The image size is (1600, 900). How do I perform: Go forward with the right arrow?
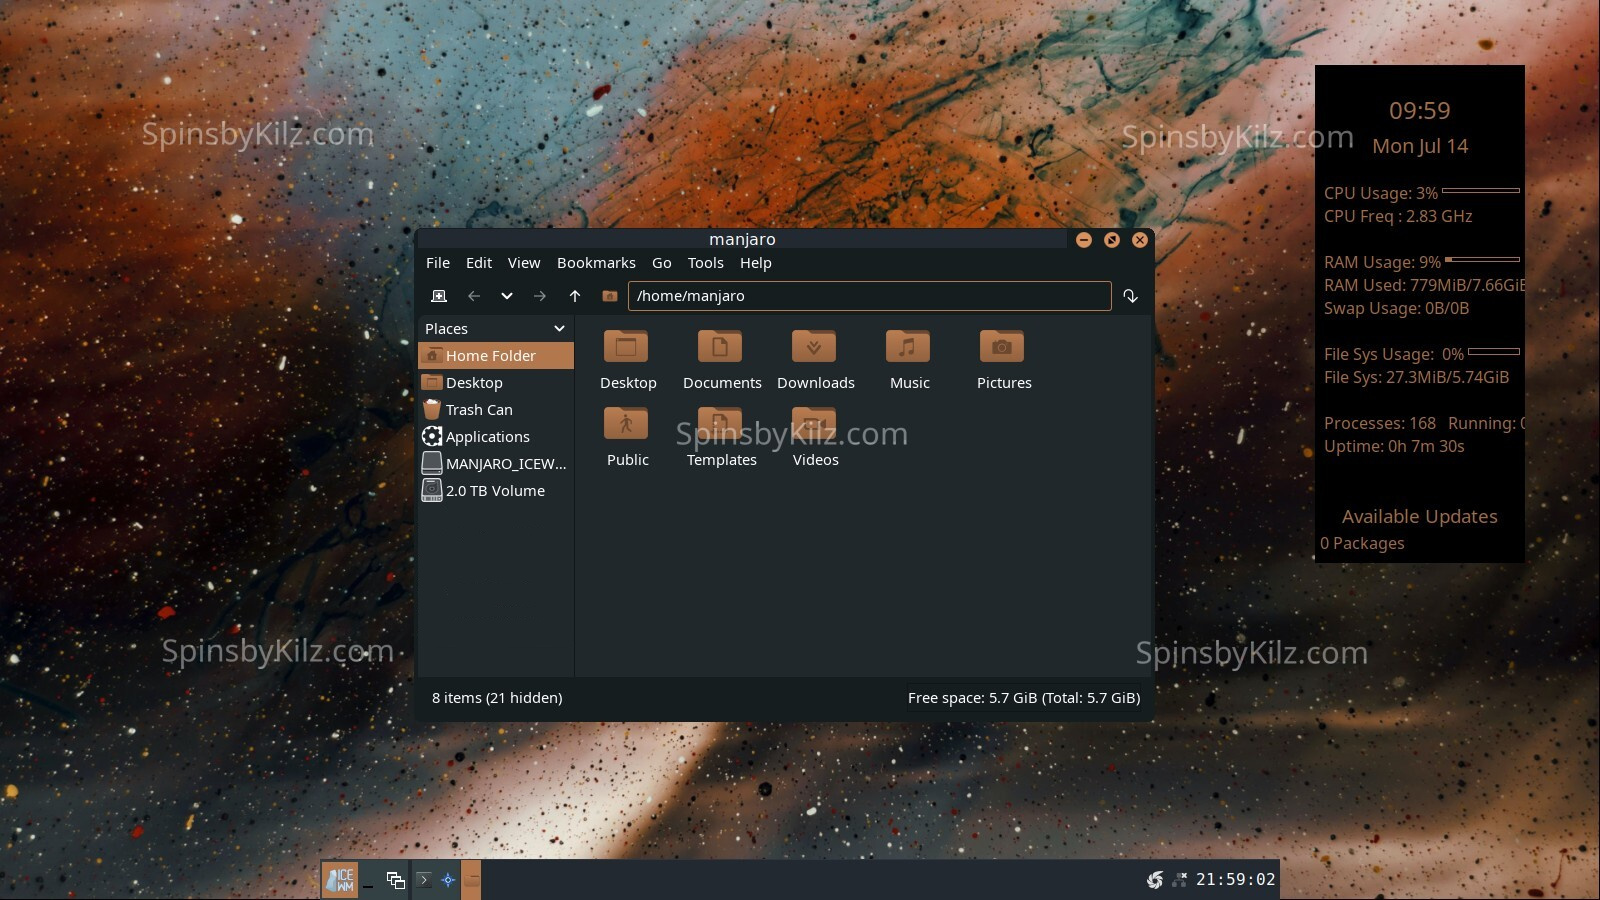540,296
